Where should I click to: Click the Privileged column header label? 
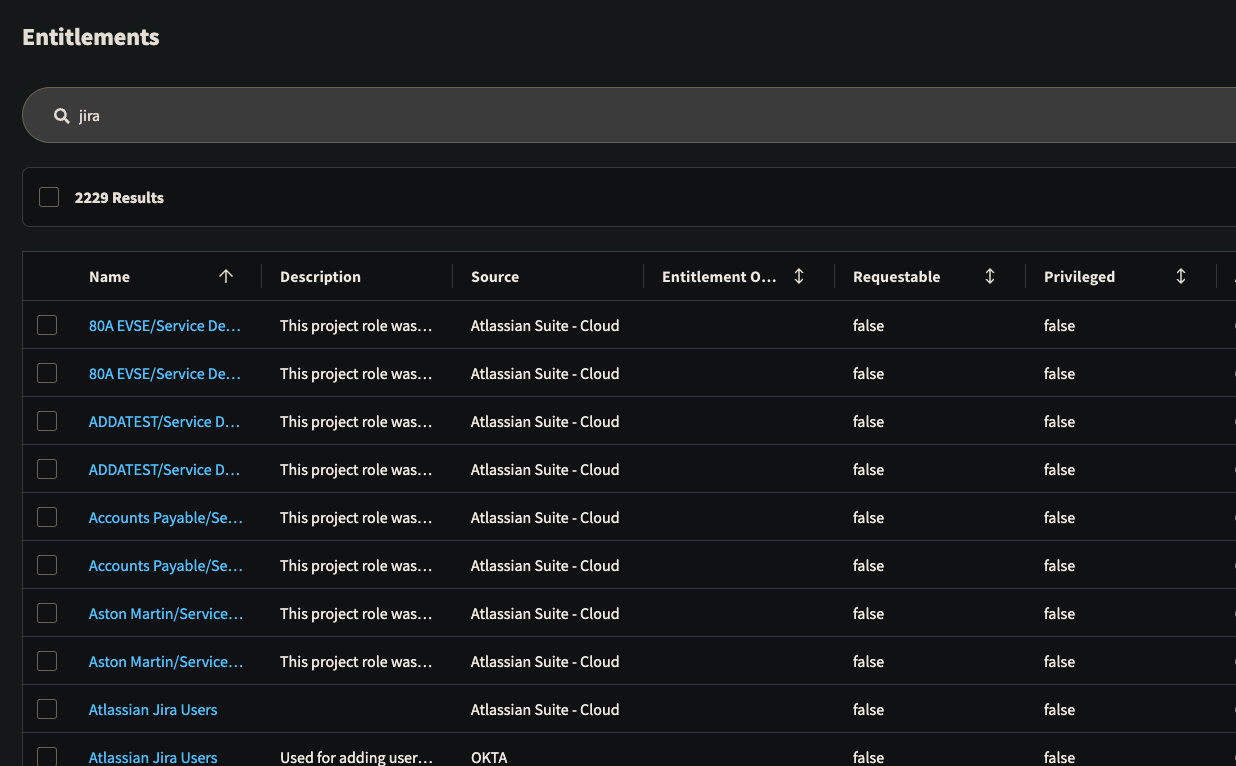[1079, 277]
